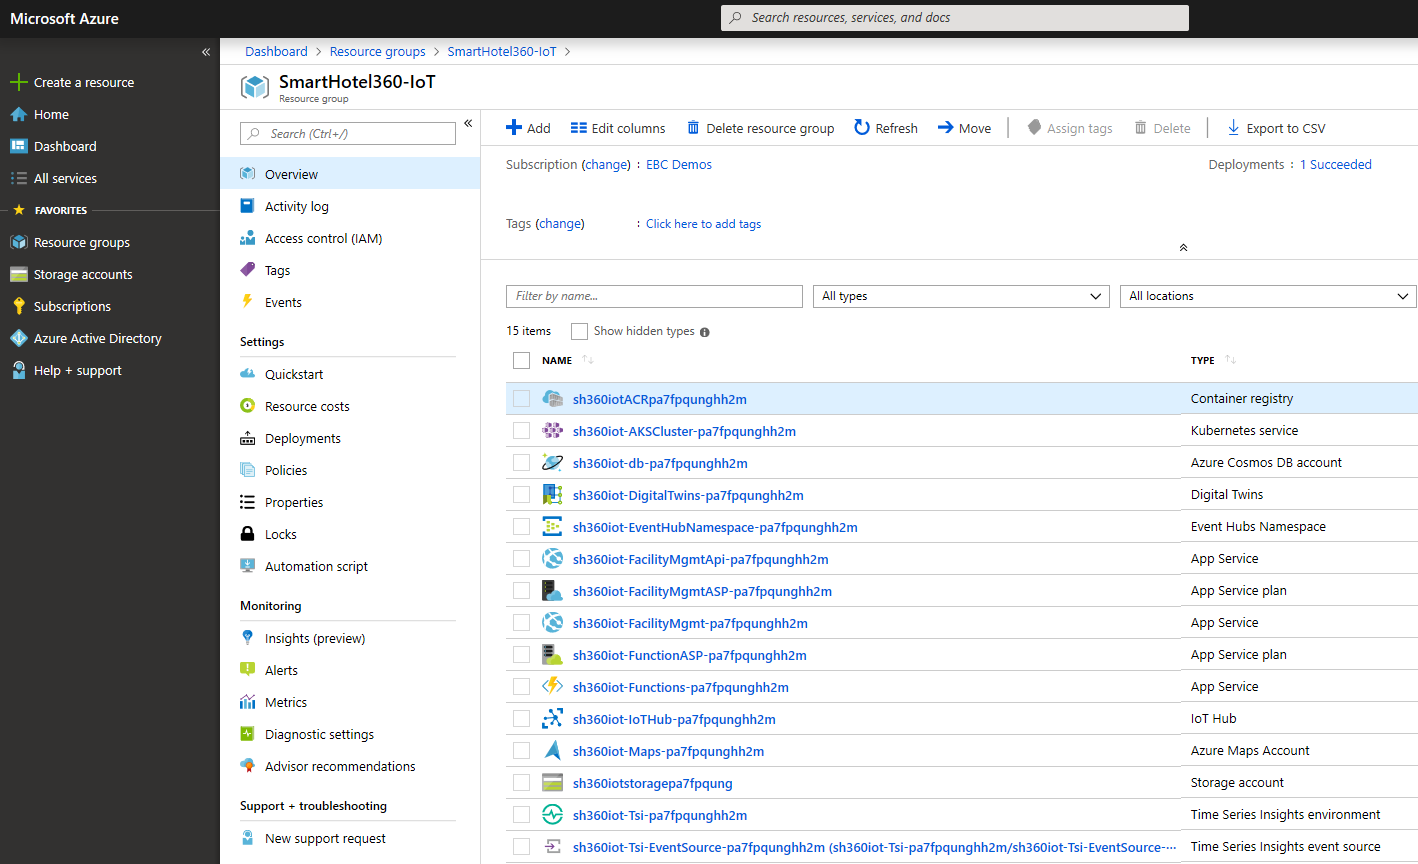Screen dimensions: 1418x864
Task: Click the Azure Maps resource icon
Action: point(552,751)
